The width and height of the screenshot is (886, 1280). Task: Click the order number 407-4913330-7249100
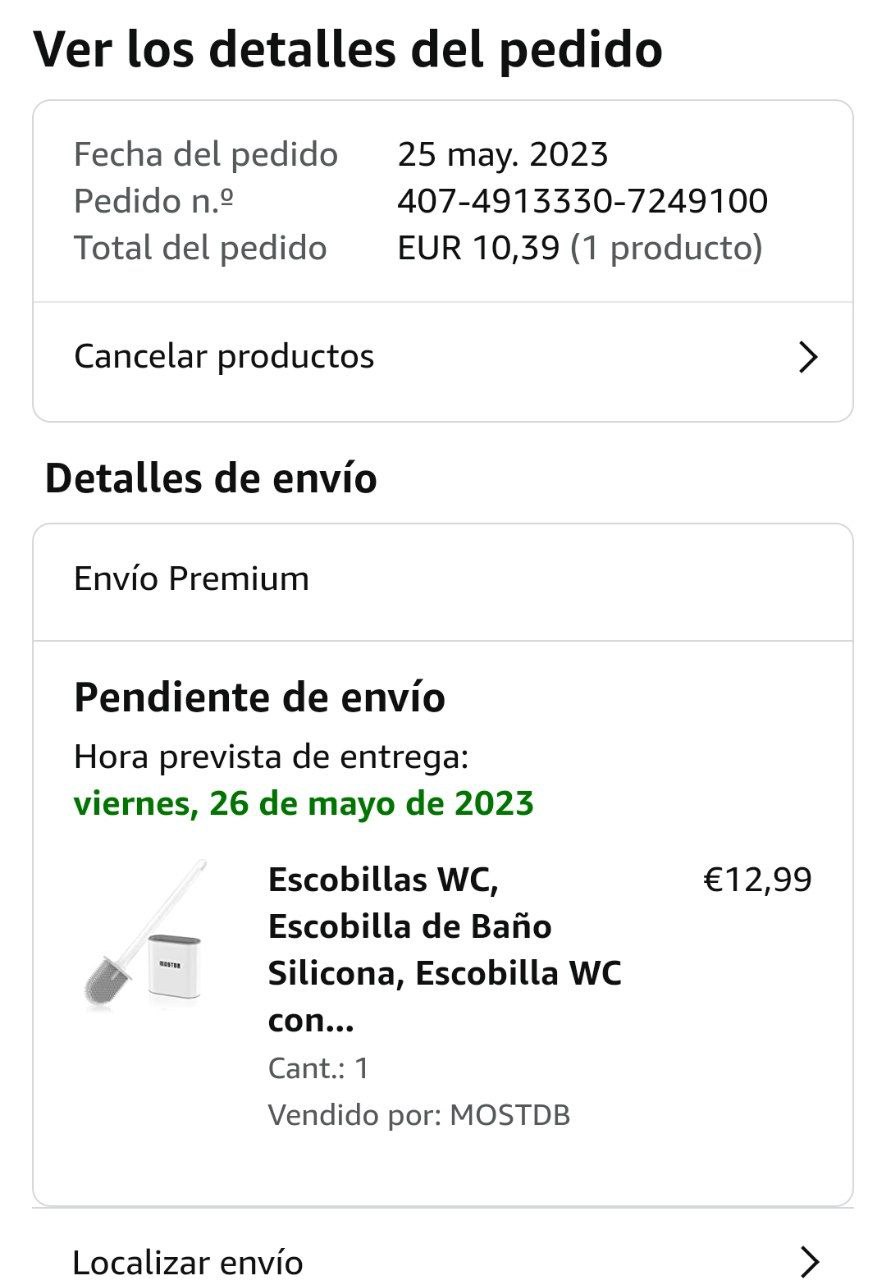pyautogui.click(x=582, y=201)
